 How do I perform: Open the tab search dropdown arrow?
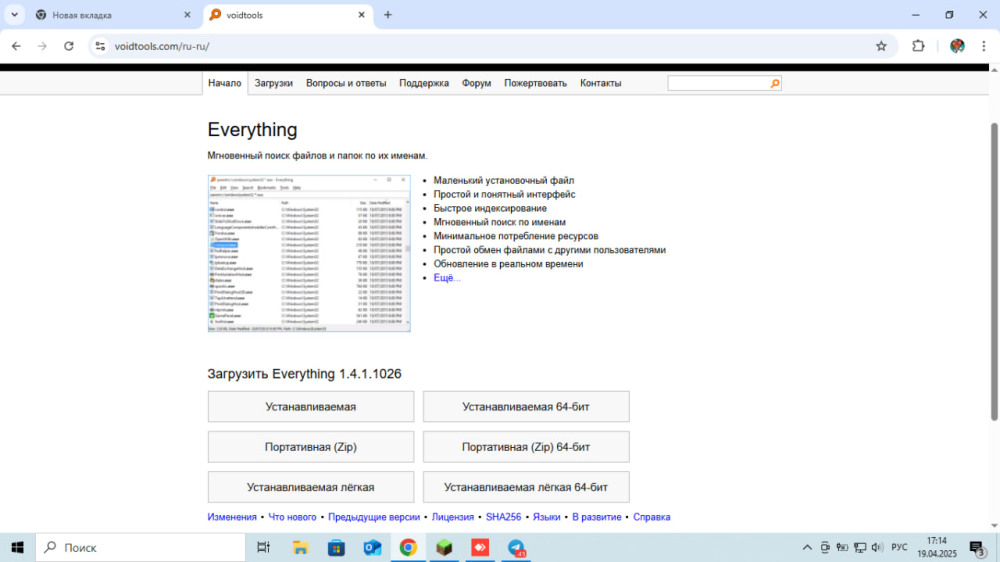[14, 15]
